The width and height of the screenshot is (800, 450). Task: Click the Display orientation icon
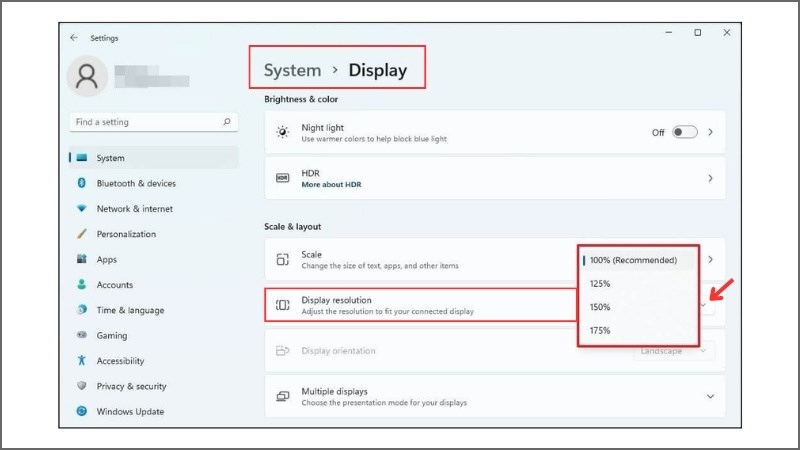[282, 351]
